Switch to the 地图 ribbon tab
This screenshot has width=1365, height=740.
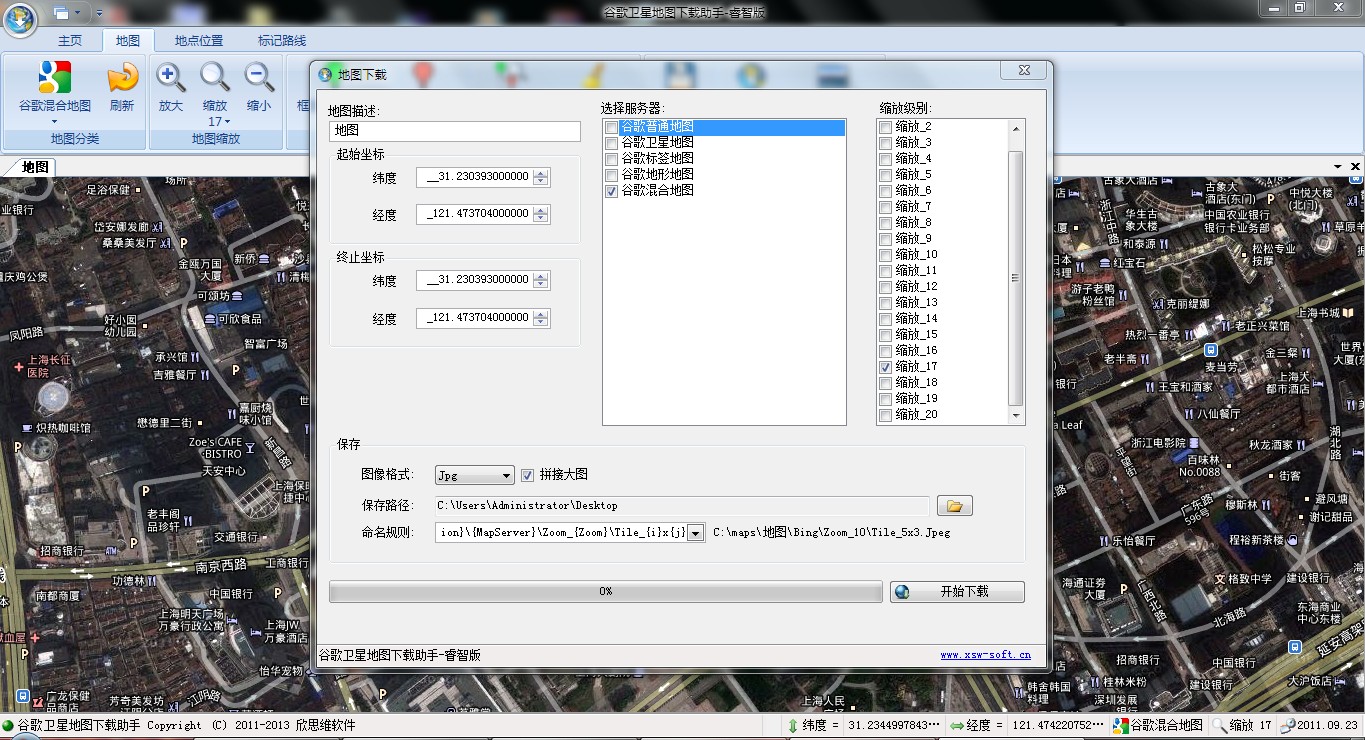coord(128,41)
